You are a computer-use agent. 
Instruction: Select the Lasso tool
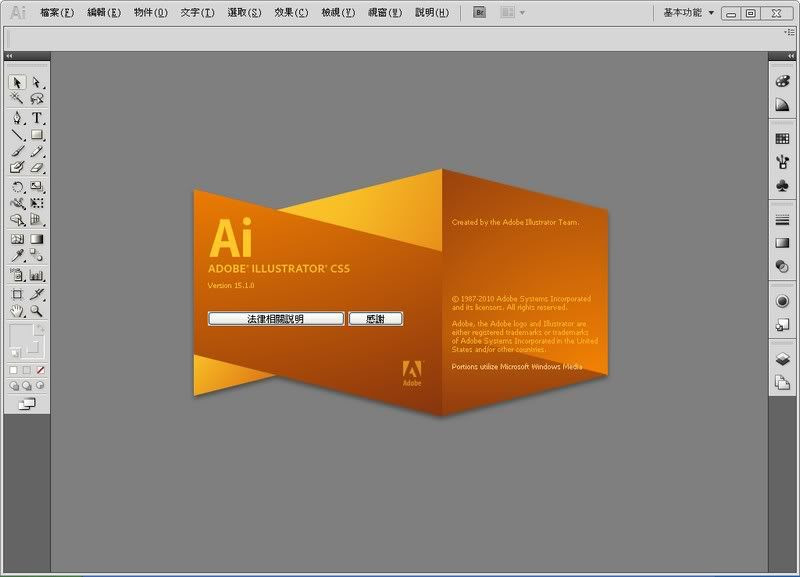pos(37,98)
